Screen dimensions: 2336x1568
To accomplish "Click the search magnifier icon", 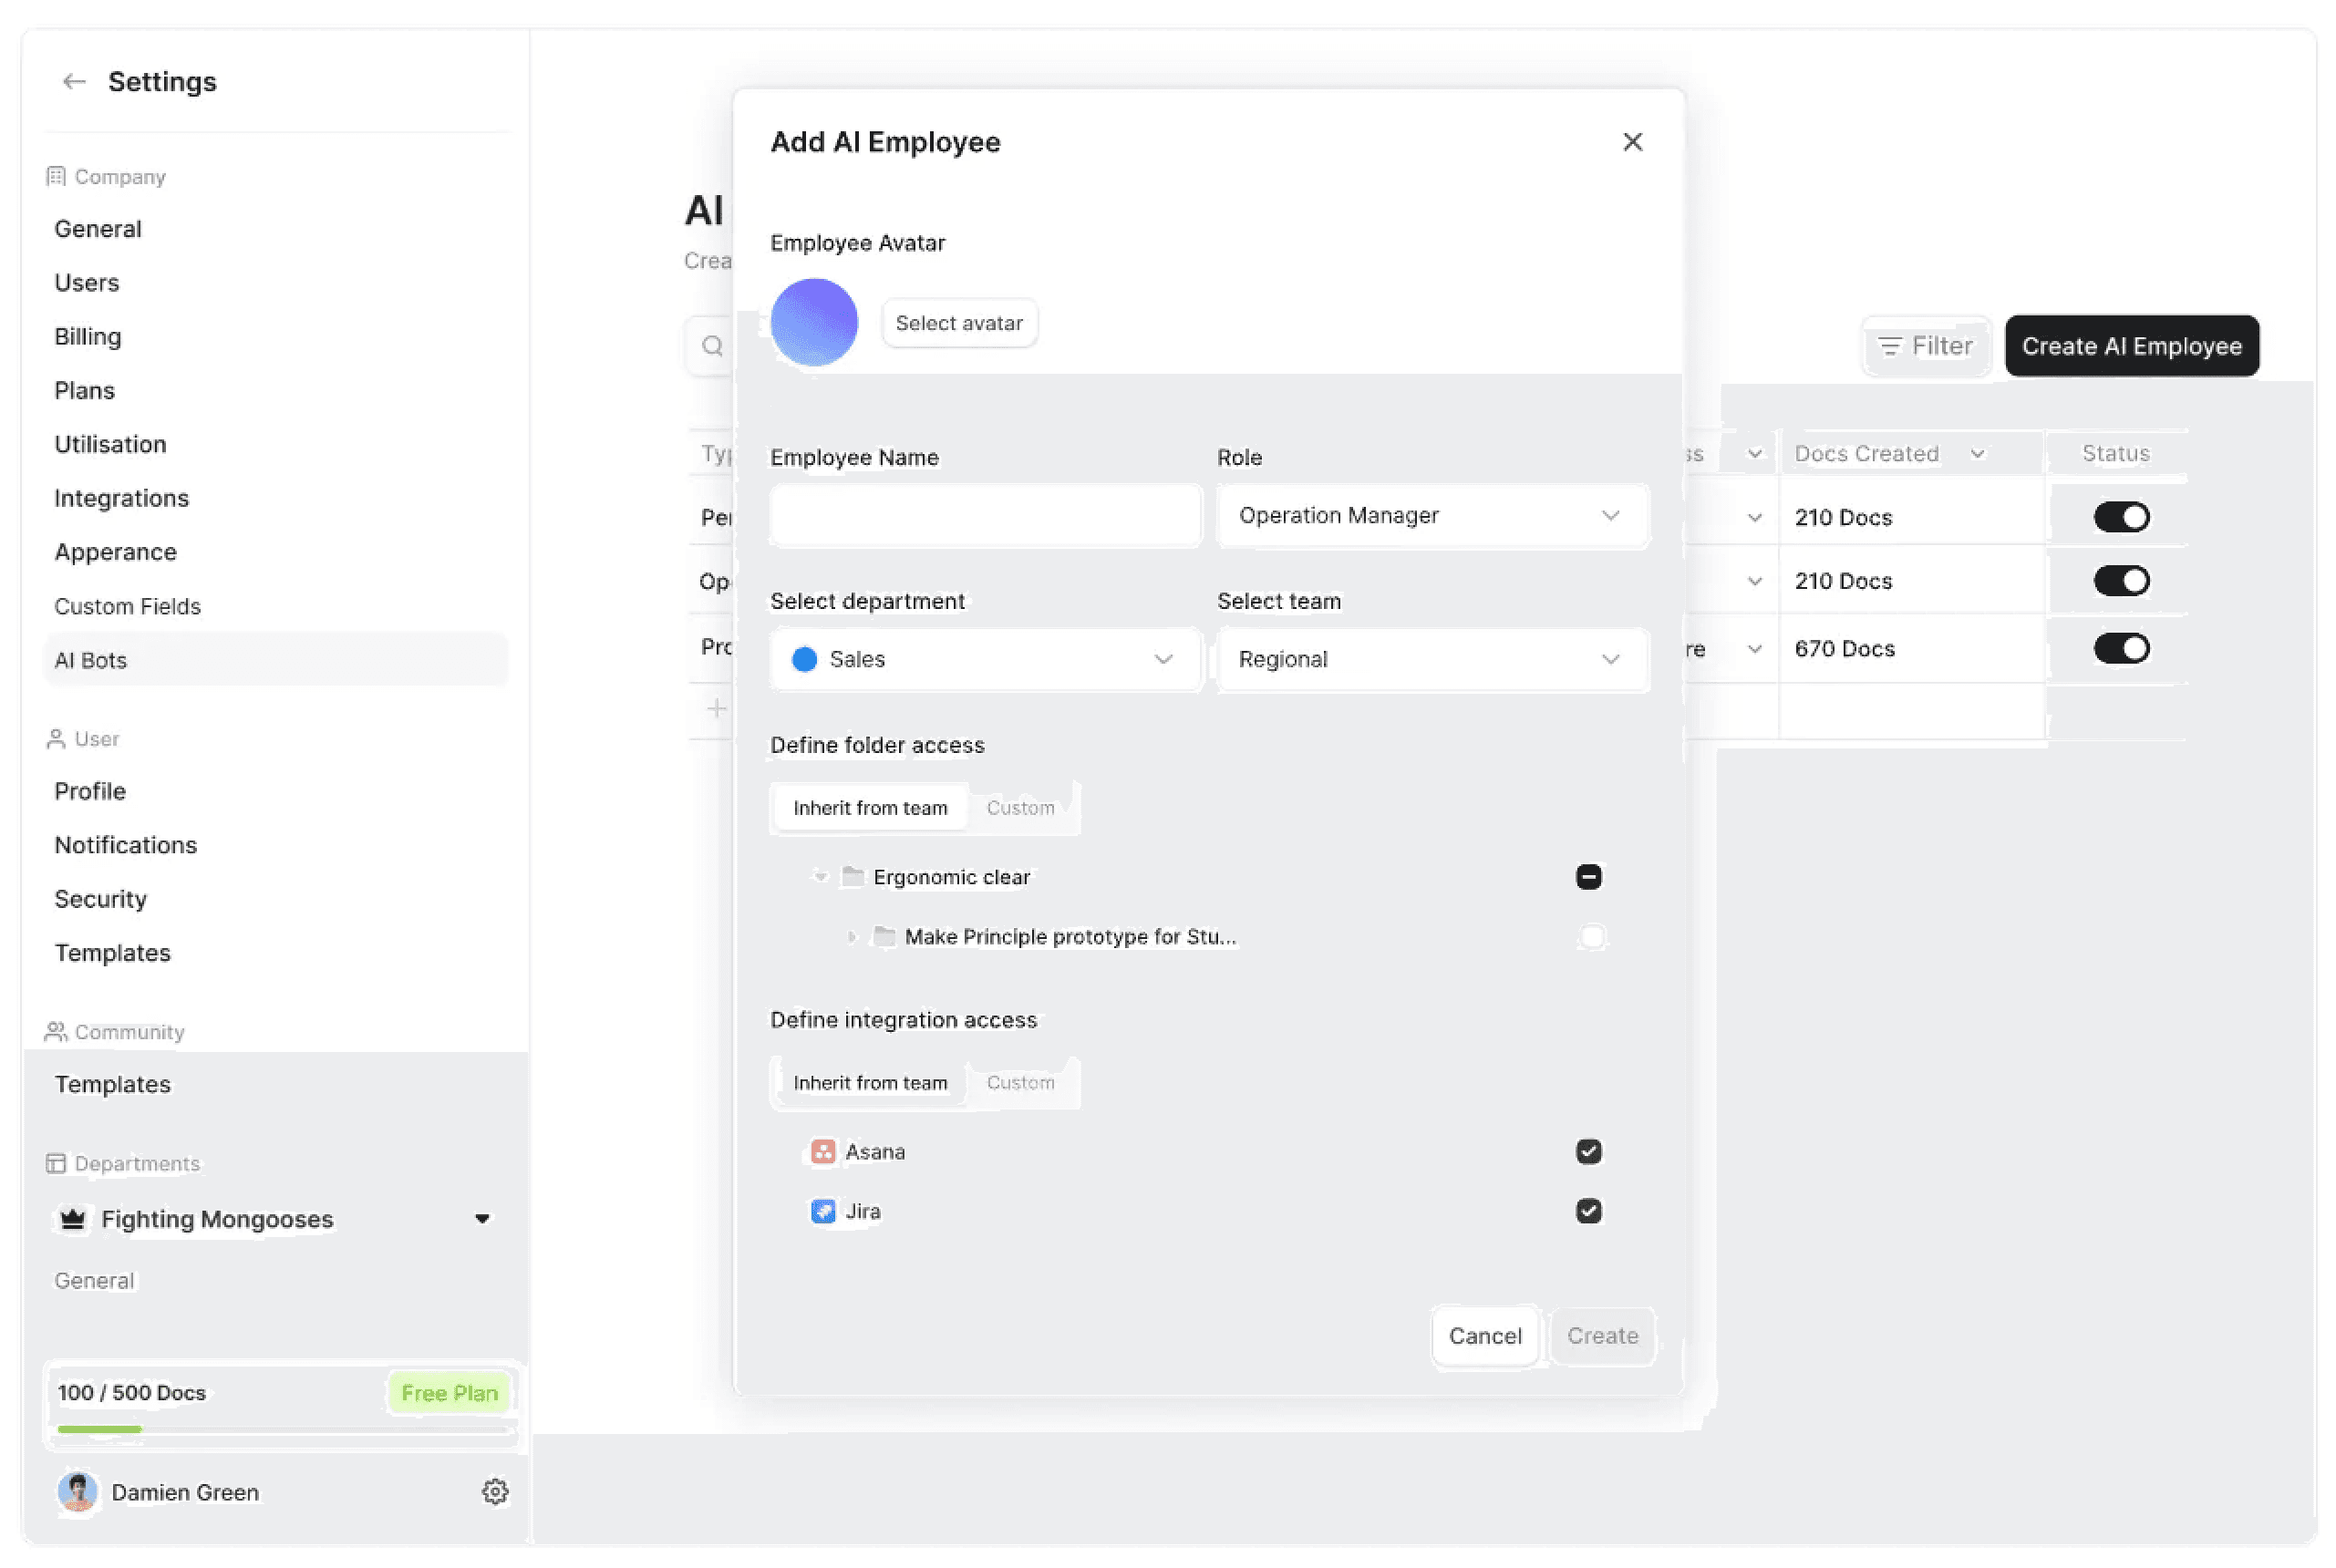I will (x=712, y=346).
